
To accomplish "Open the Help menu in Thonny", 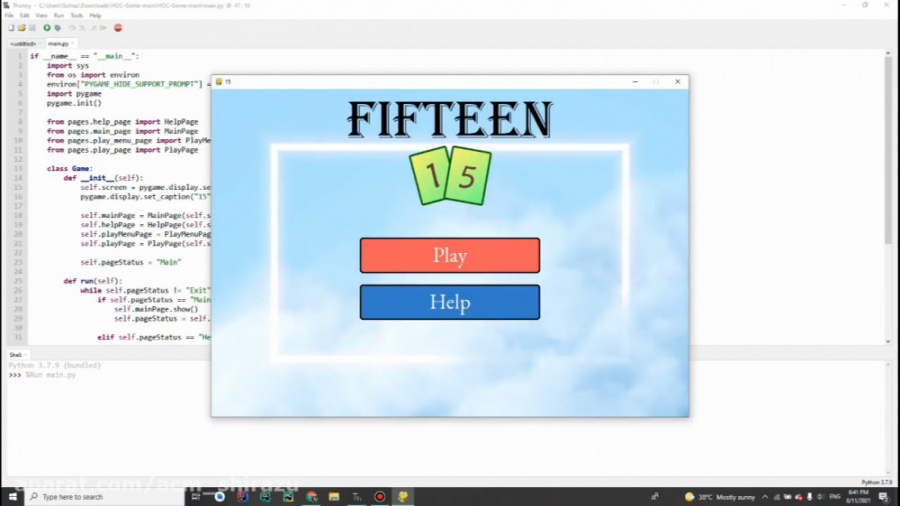I will [95, 15].
